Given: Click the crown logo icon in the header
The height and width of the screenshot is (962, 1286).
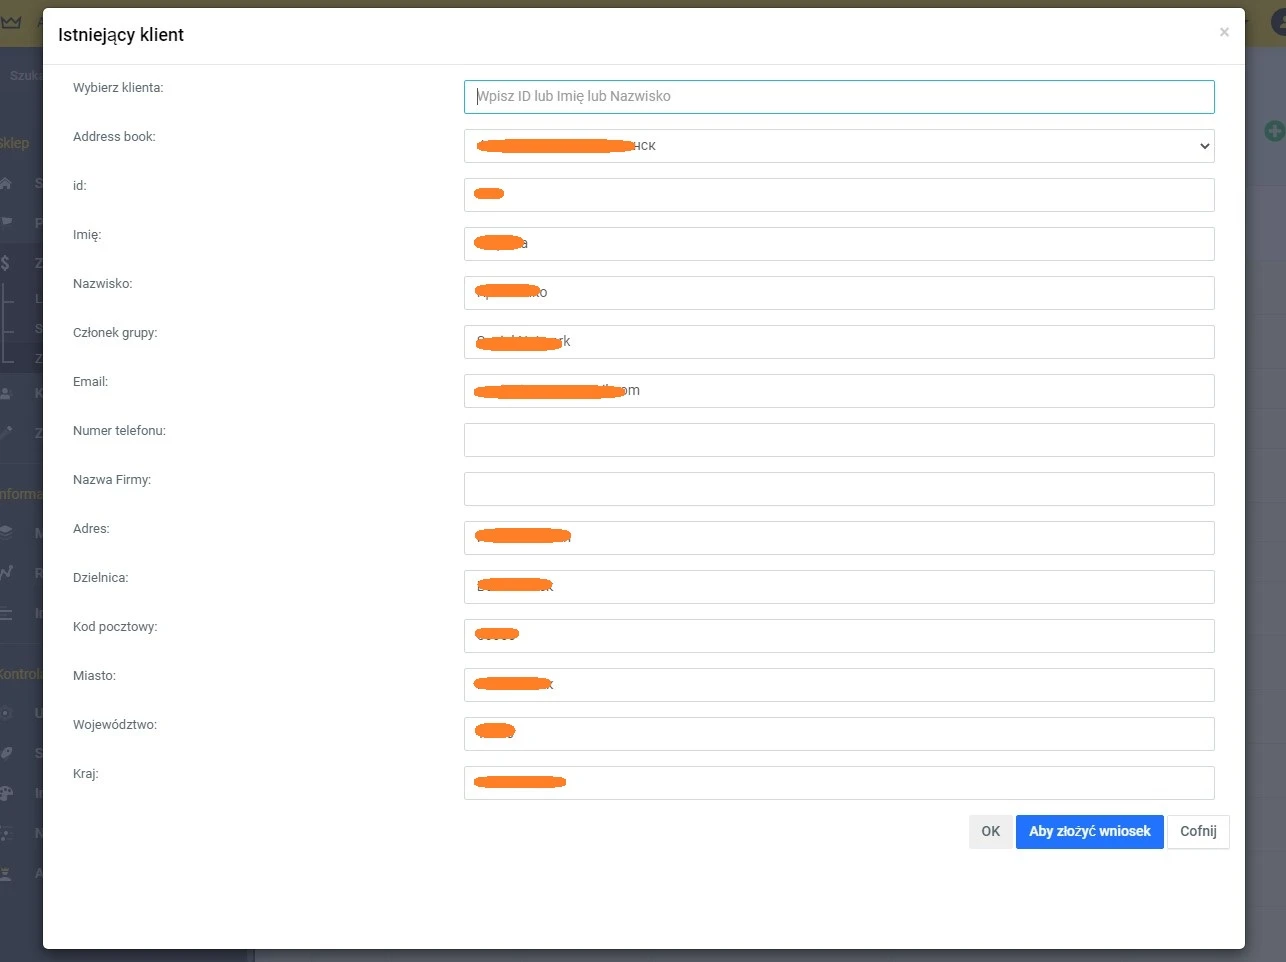Looking at the screenshot, I should [x=12, y=22].
